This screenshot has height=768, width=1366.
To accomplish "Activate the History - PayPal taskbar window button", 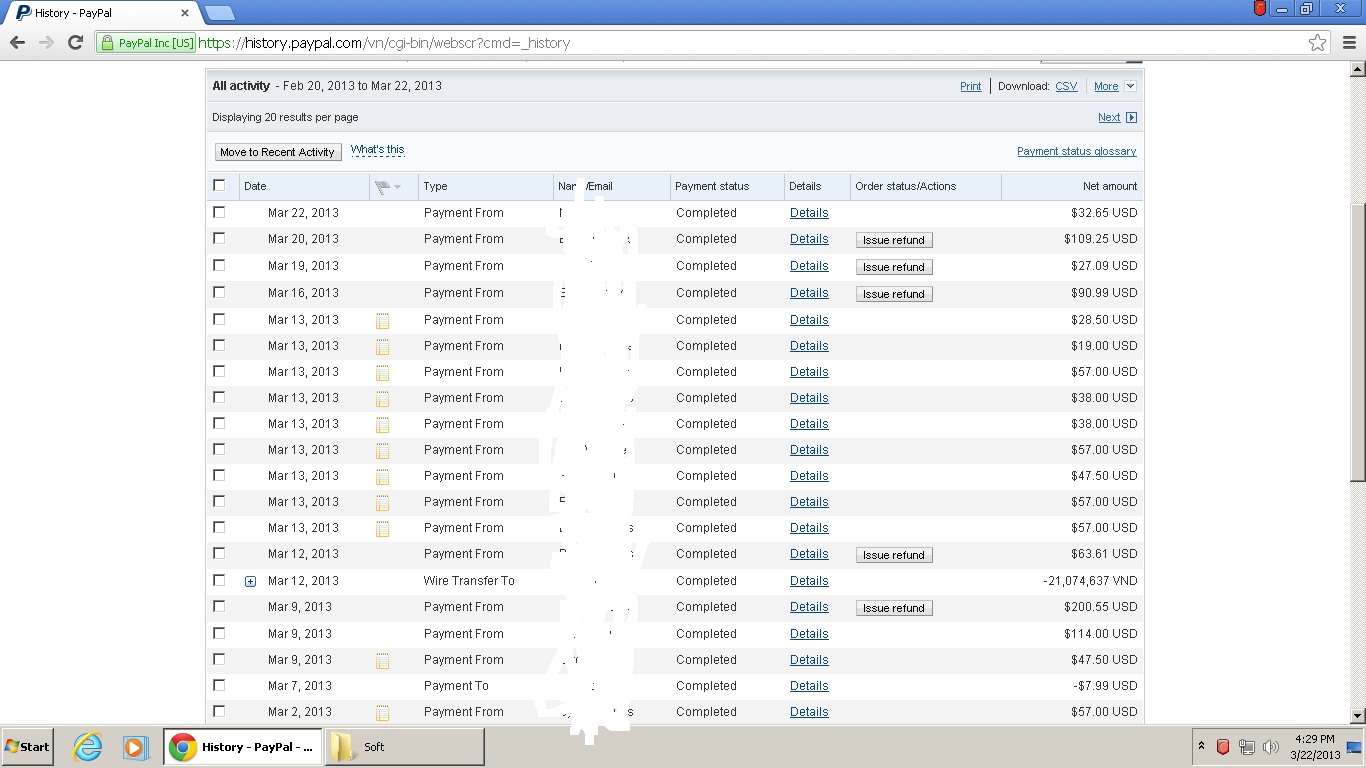I will click(243, 747).
